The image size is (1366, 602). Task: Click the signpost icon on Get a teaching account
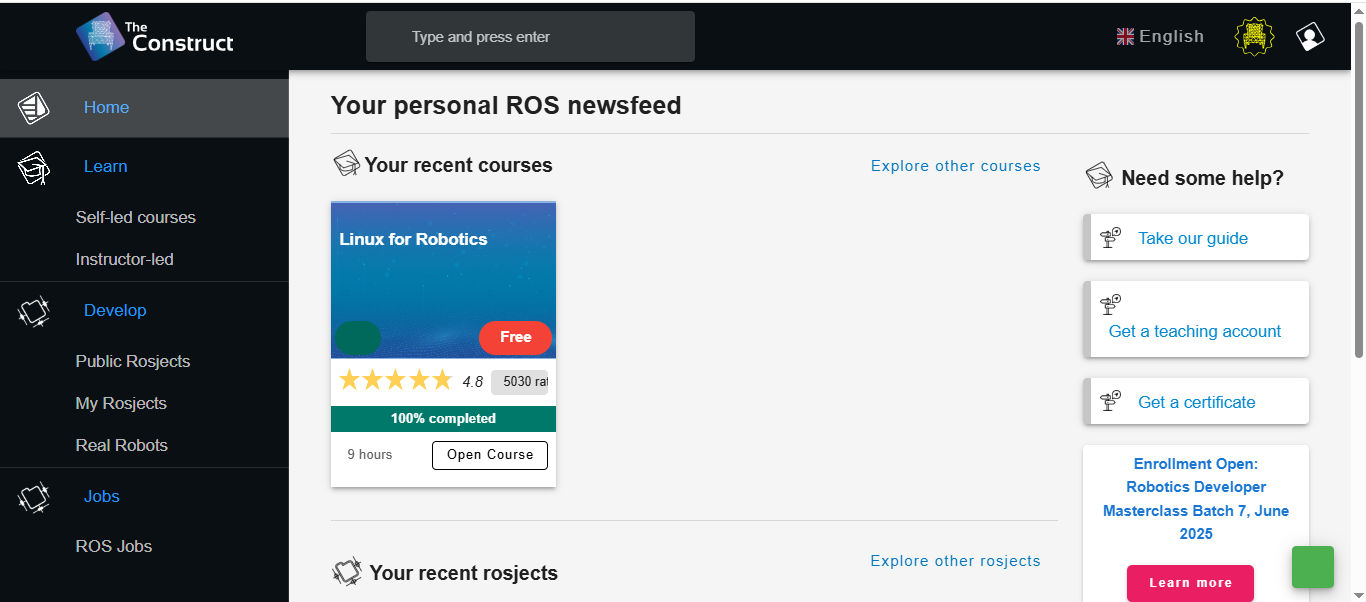pyautogui.click(x=1110, y=304)
